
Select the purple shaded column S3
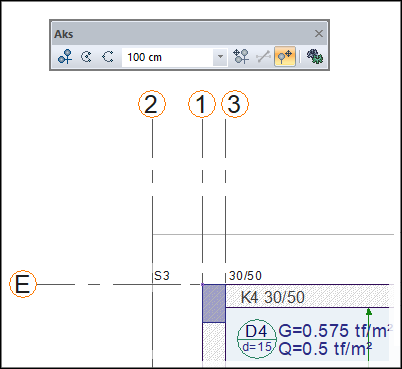point(214,304)
